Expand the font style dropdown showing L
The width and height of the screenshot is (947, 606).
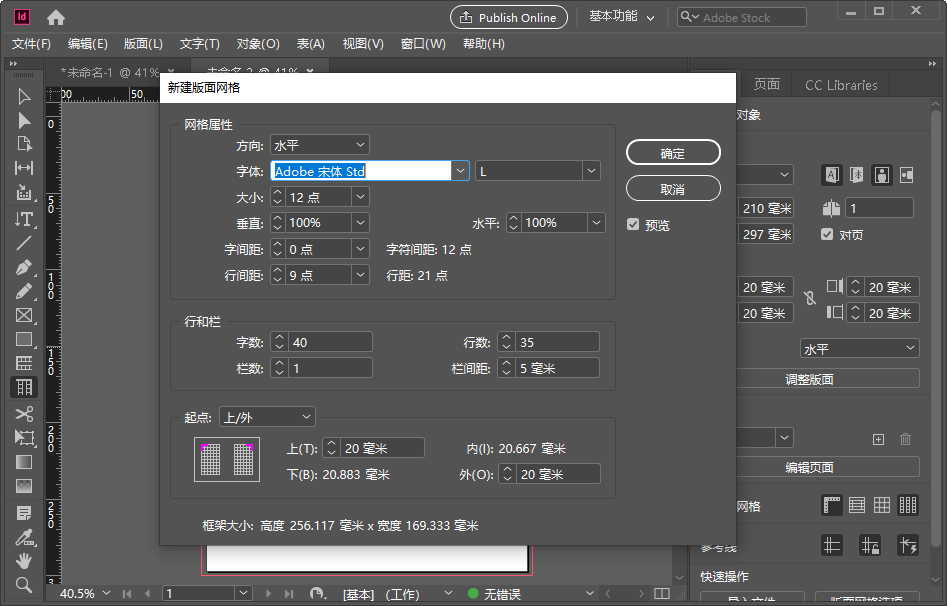coord(590,171)
